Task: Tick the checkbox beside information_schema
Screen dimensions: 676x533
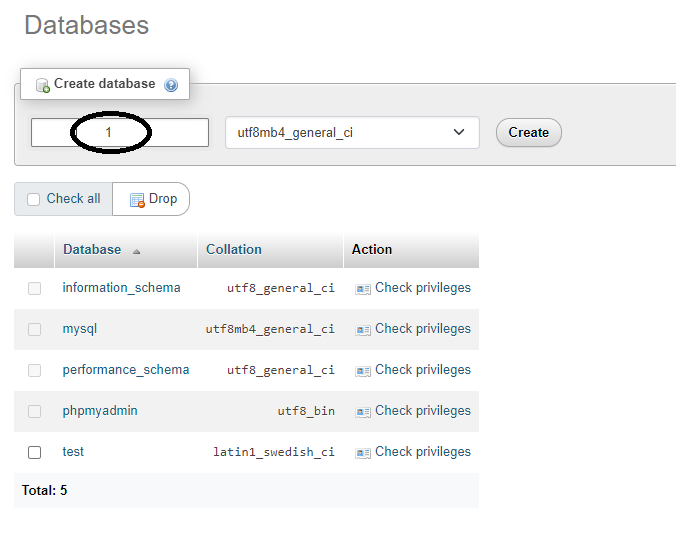Action: pos(34,288)
